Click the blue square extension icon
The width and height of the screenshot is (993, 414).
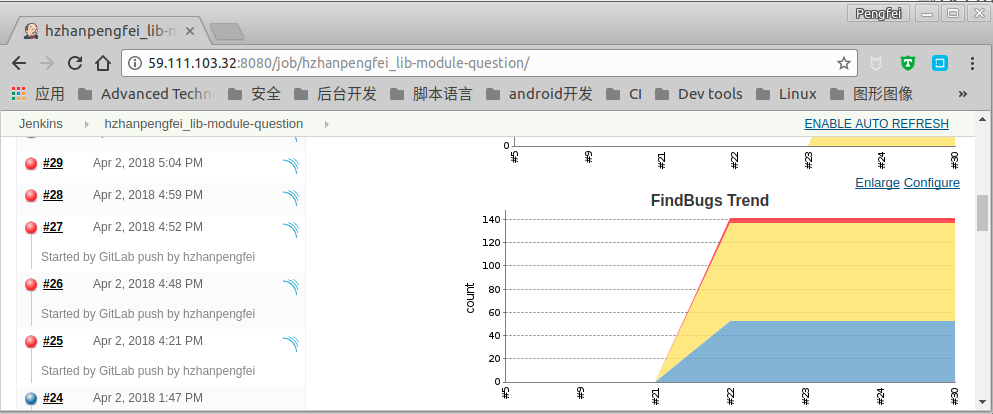click(x=939, y=63)
